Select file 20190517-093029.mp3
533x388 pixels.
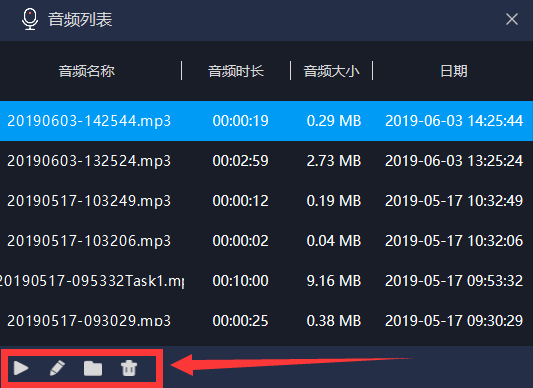point(89,321)
